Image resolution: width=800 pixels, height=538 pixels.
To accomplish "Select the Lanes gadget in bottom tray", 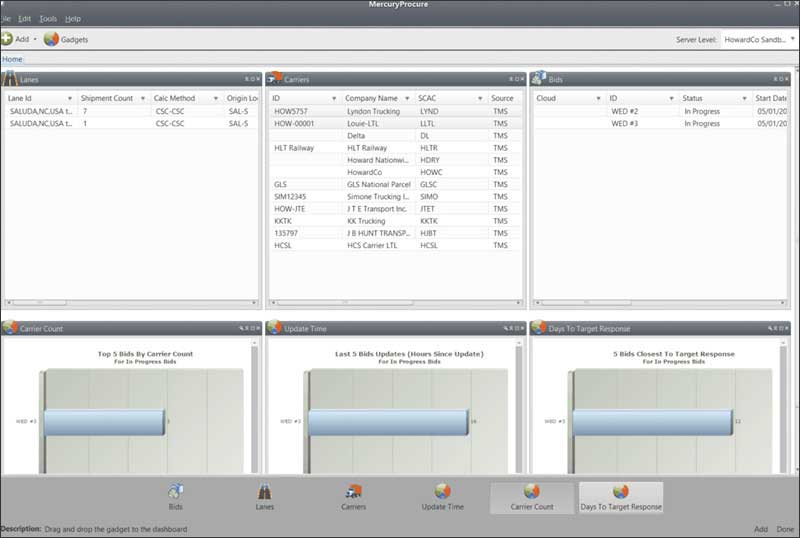I will [x=264, y=497].
